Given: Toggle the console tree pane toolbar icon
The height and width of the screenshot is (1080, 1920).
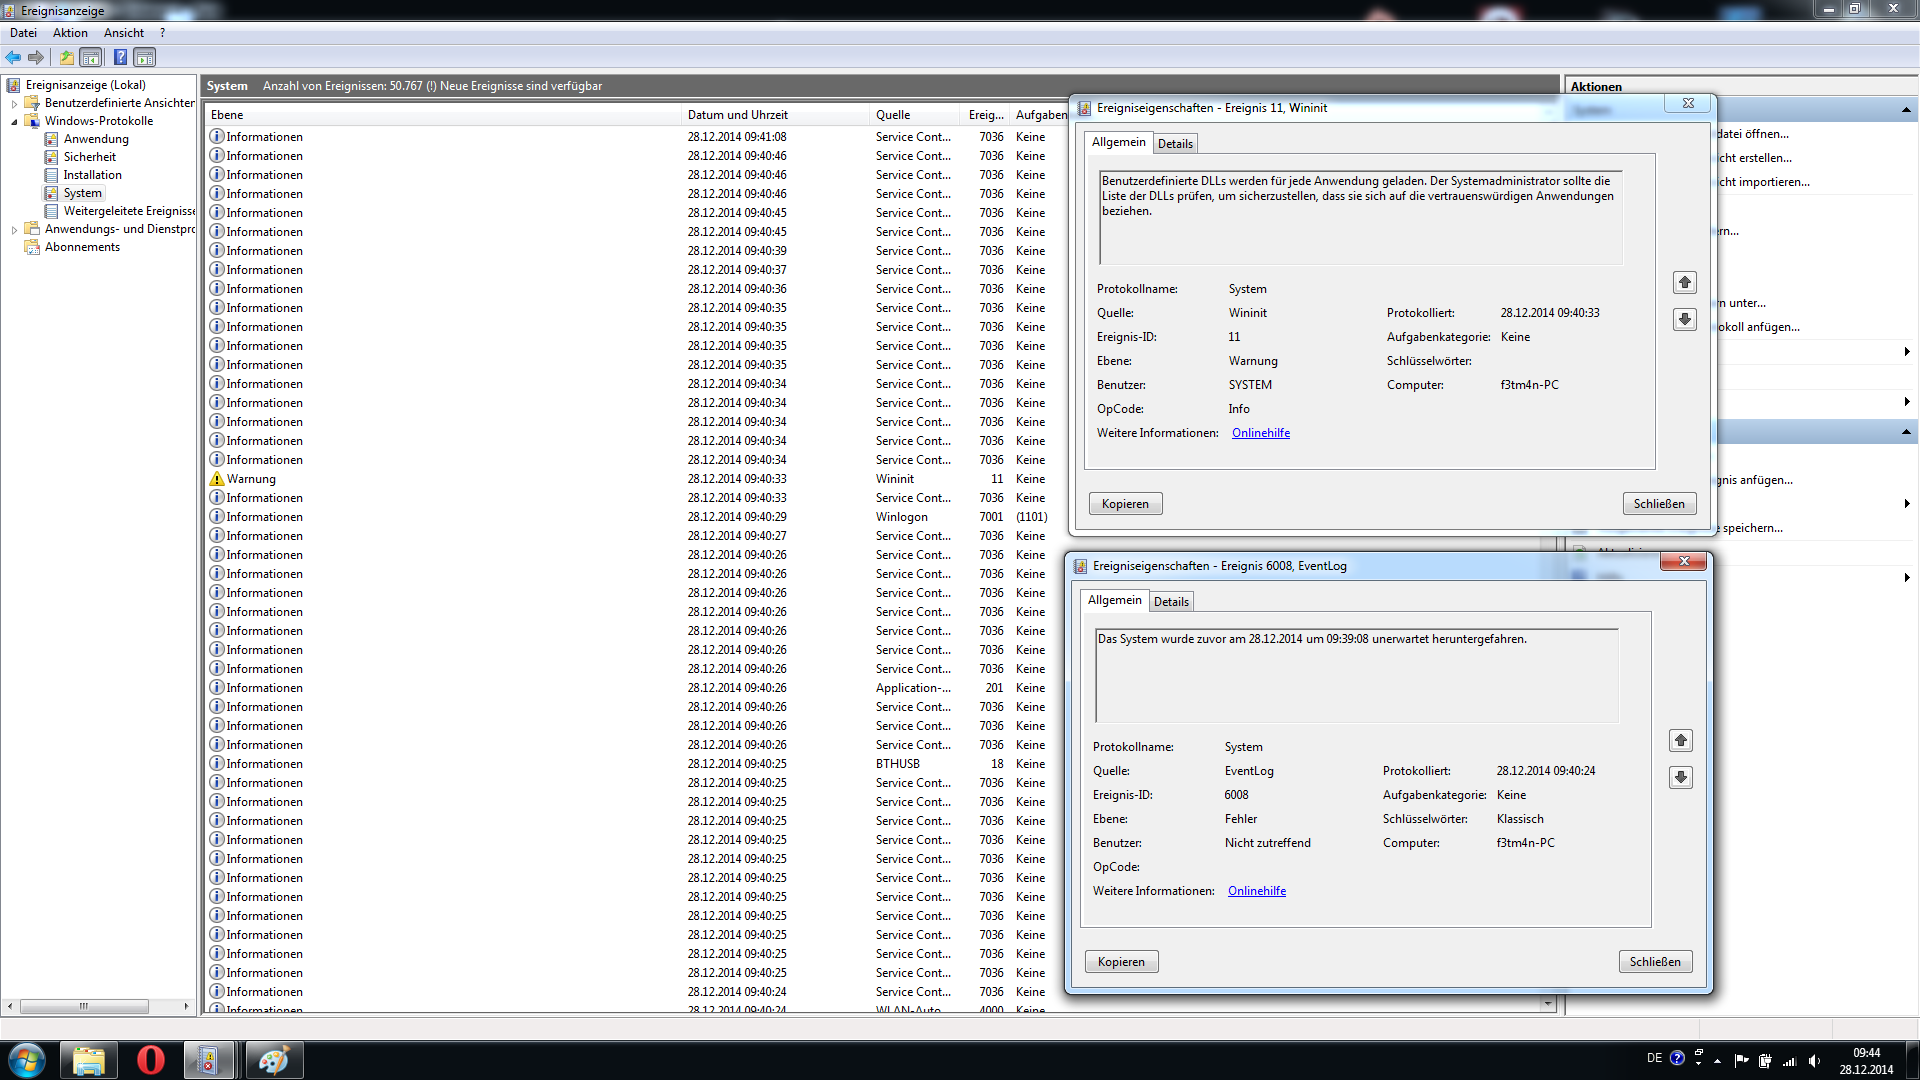Looking at the screenshot, I should 91,57.
